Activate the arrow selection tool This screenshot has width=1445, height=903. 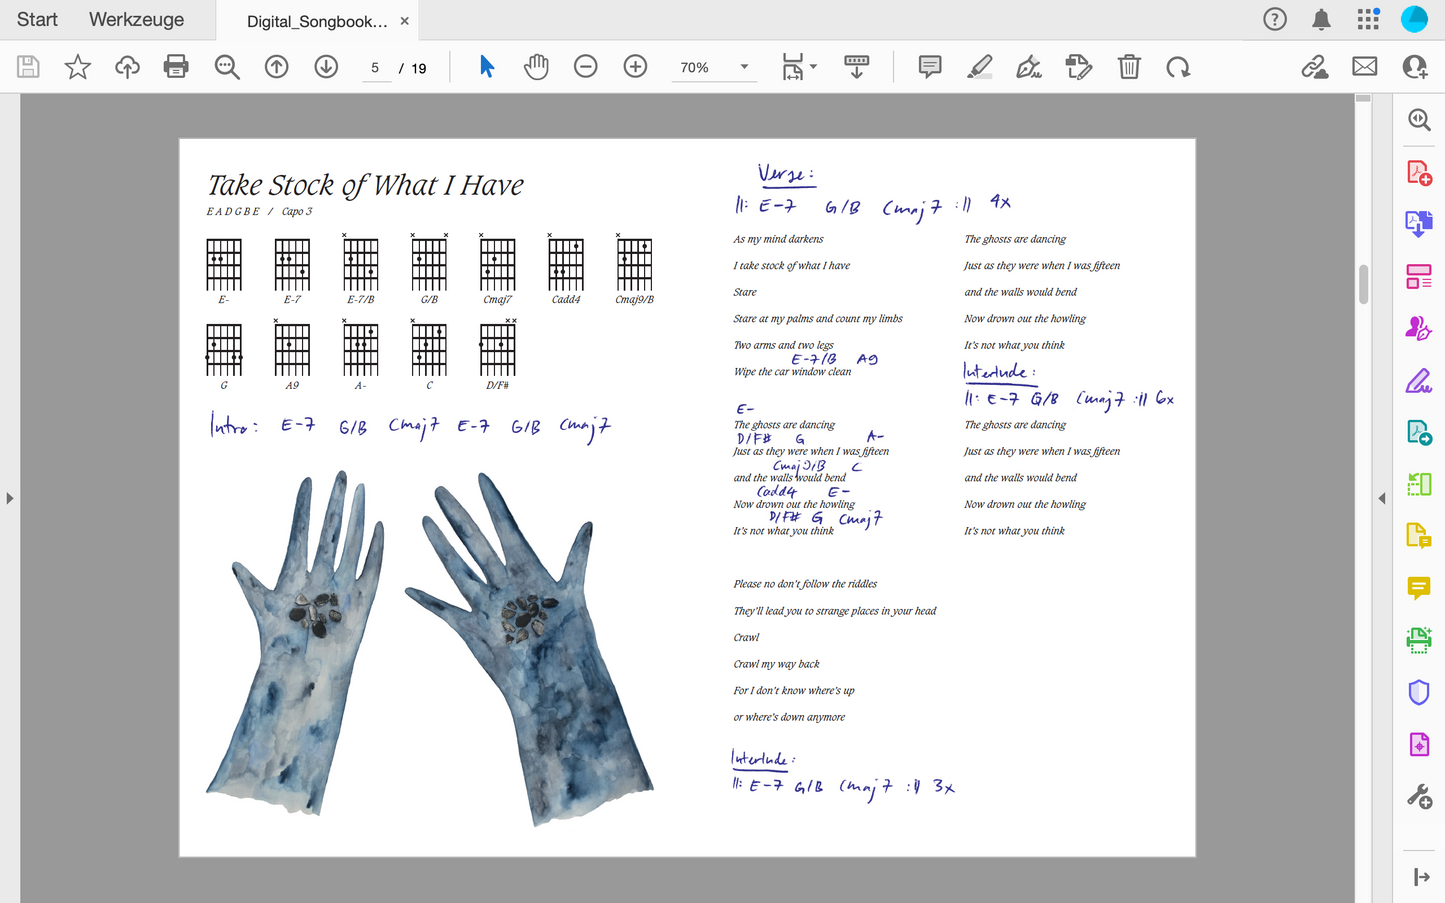(x=487, y=67)
